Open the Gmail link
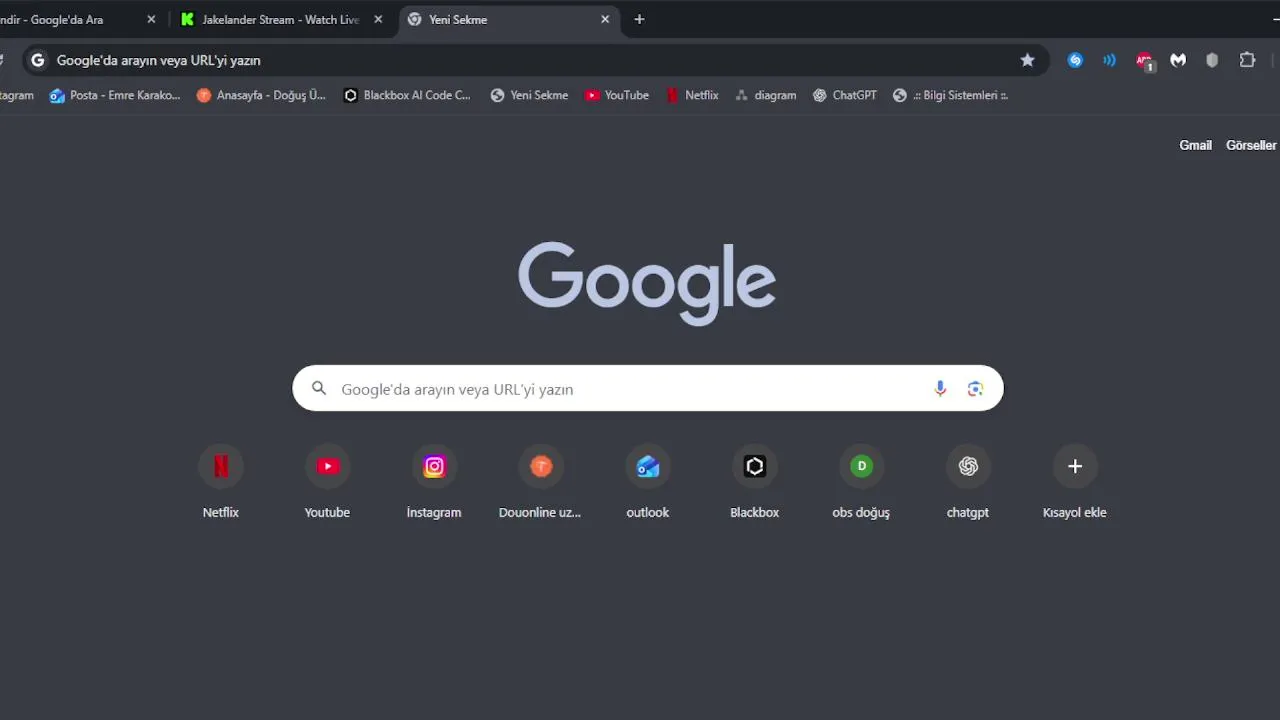This screenshot has height=720, width=1280. pos(1195,145)
